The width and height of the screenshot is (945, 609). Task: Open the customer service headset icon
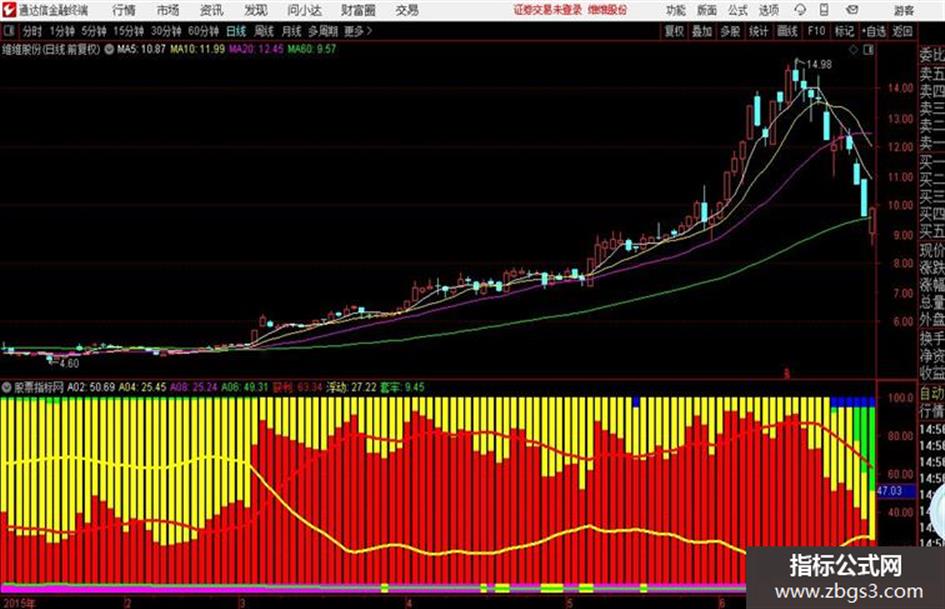pos(800,10)
